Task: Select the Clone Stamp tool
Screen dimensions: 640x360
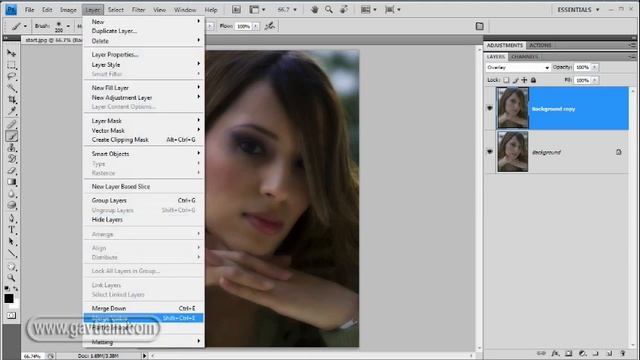Action: 11,148
